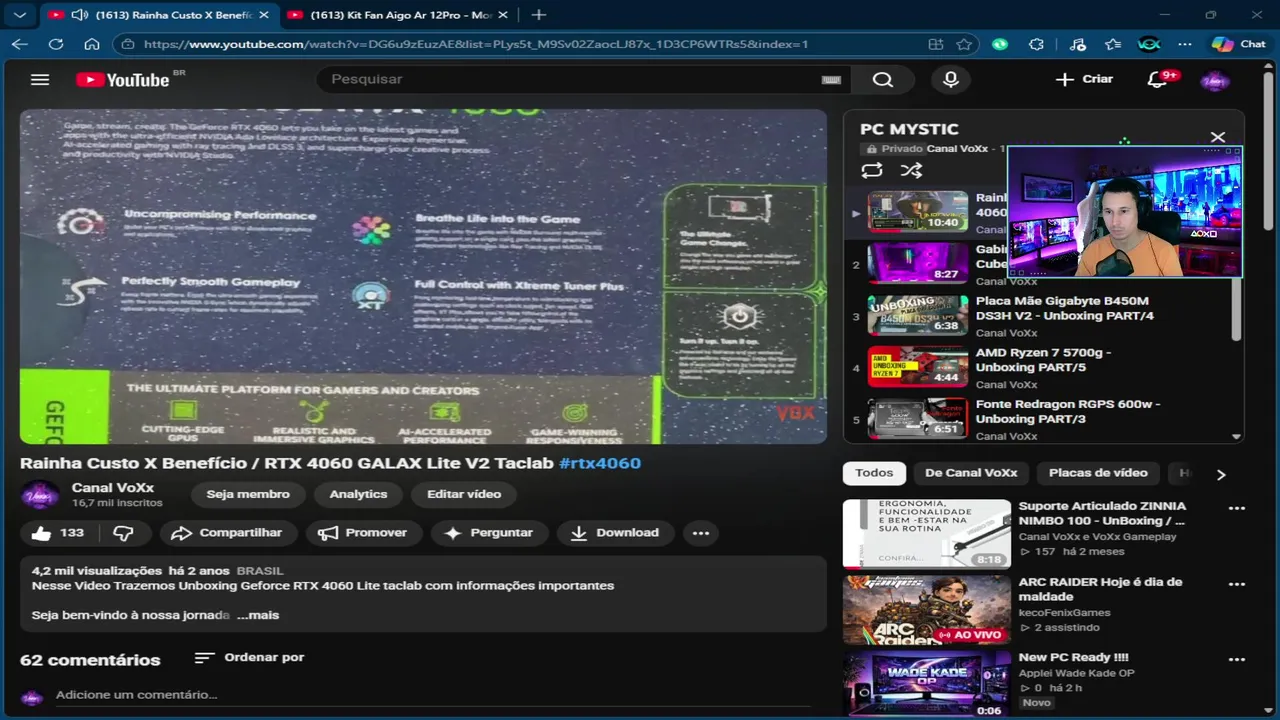Open the browser profile VOX icon
This screenshot has width=1280, height=720.
pyautogui.click(x=1149, y=44)
